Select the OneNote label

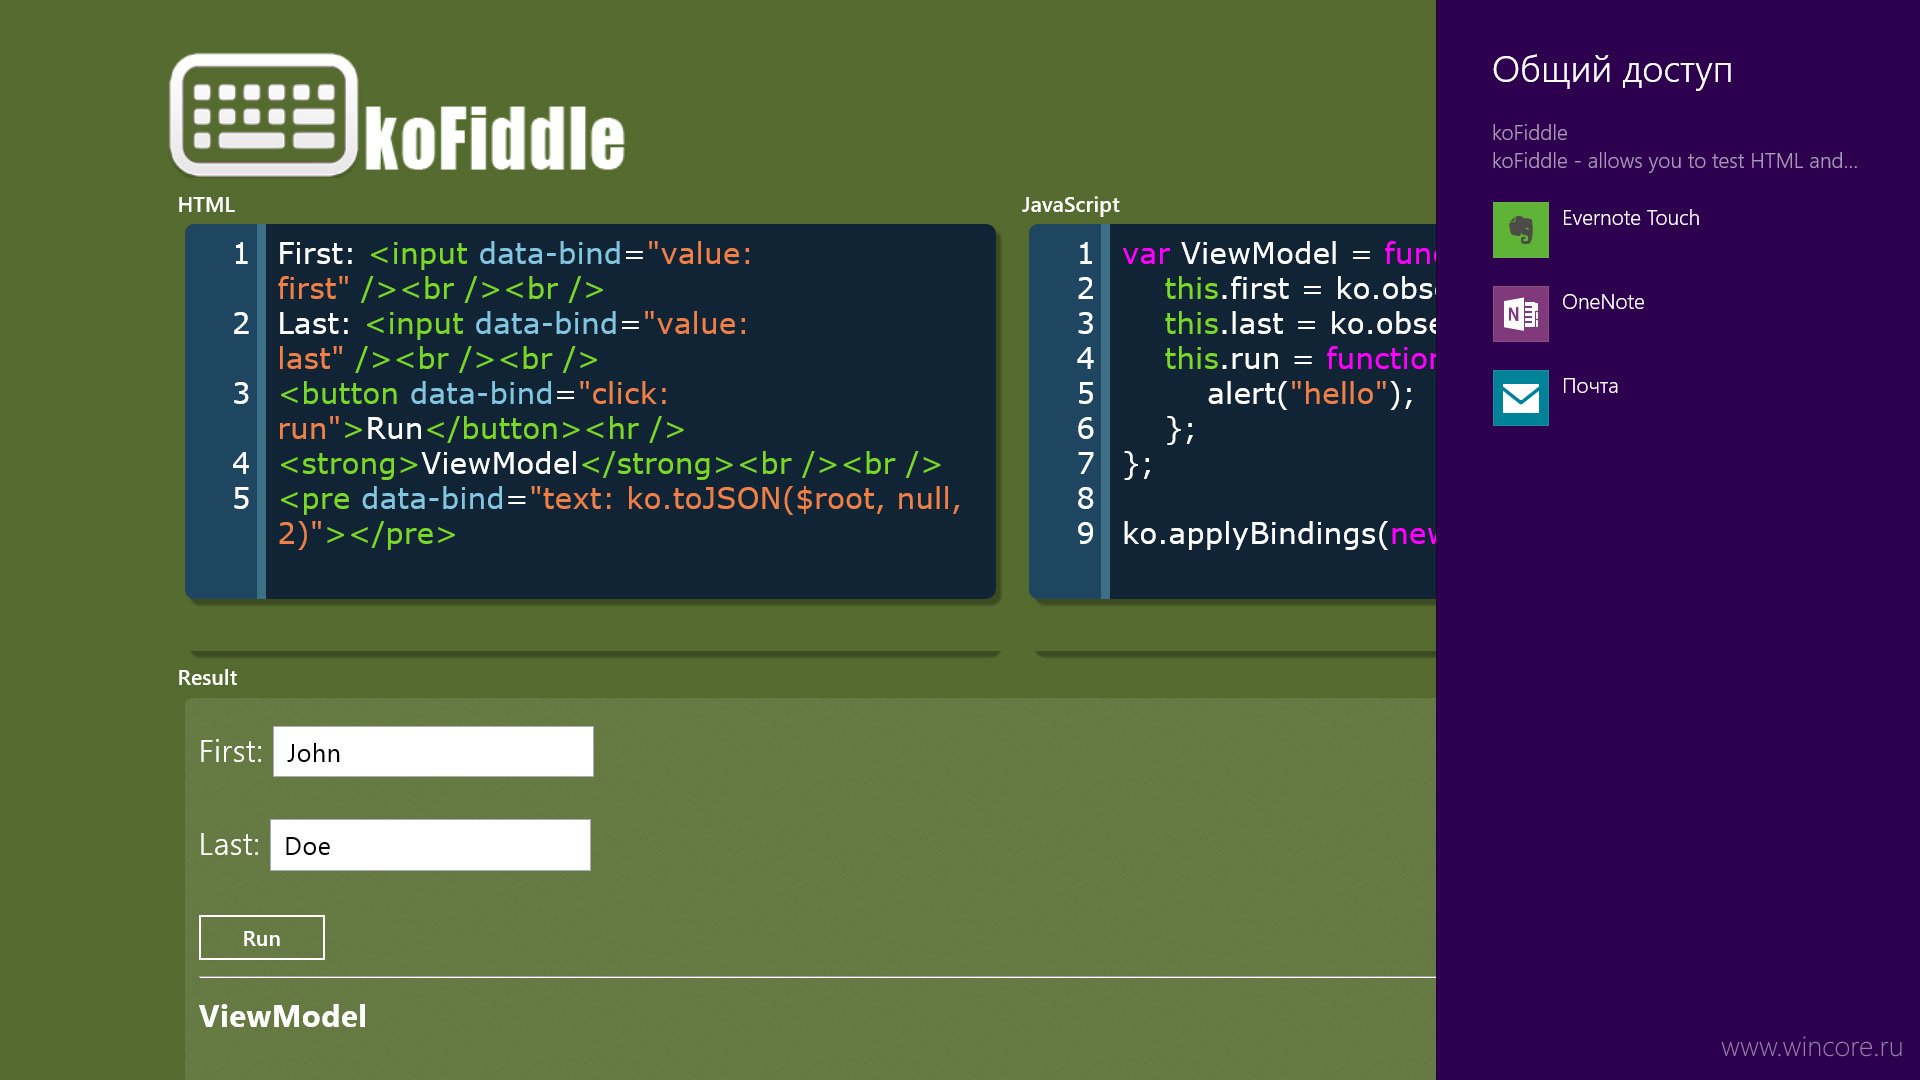tap(1602, 302)
